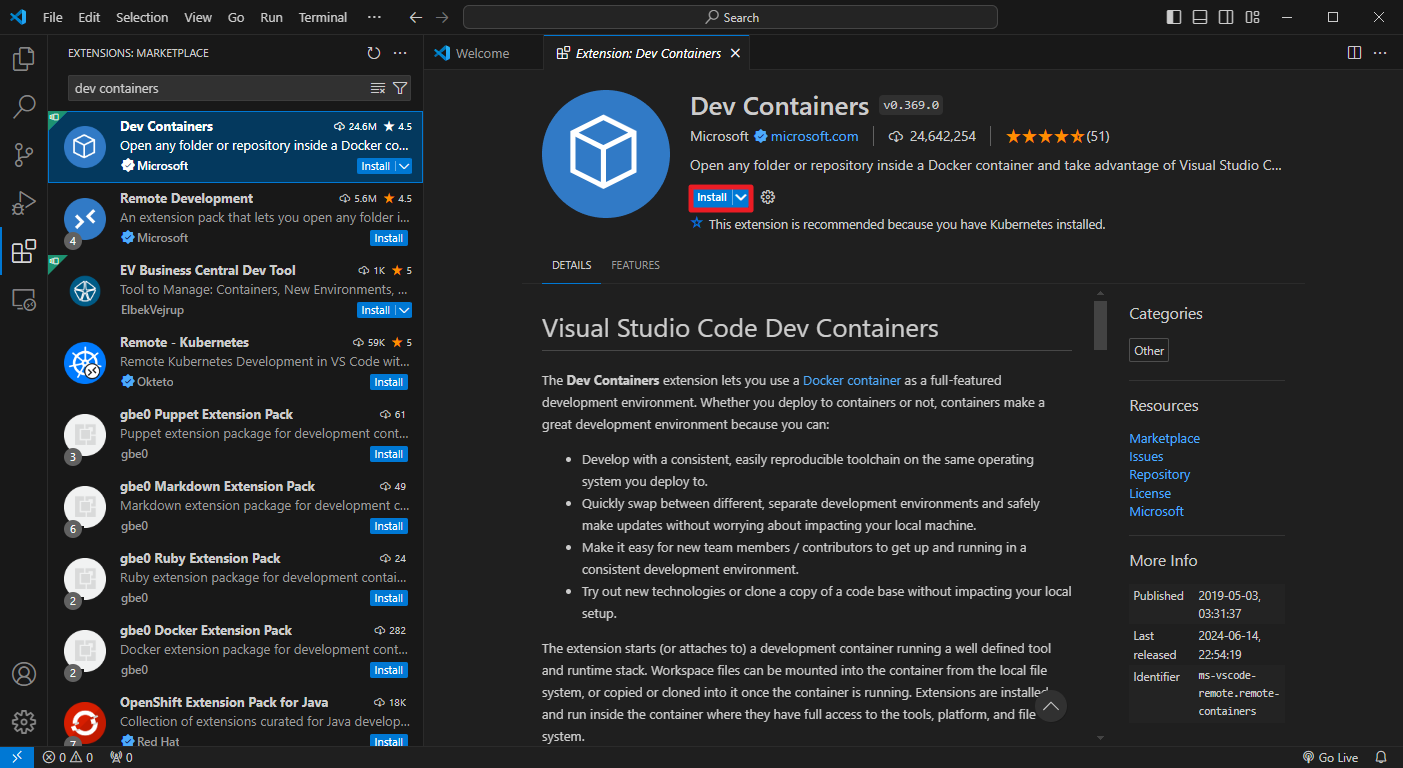This screenshot has height=768, width=1403.
Task: Install the Remote Development extension
Action: click(x=389, y=238)
